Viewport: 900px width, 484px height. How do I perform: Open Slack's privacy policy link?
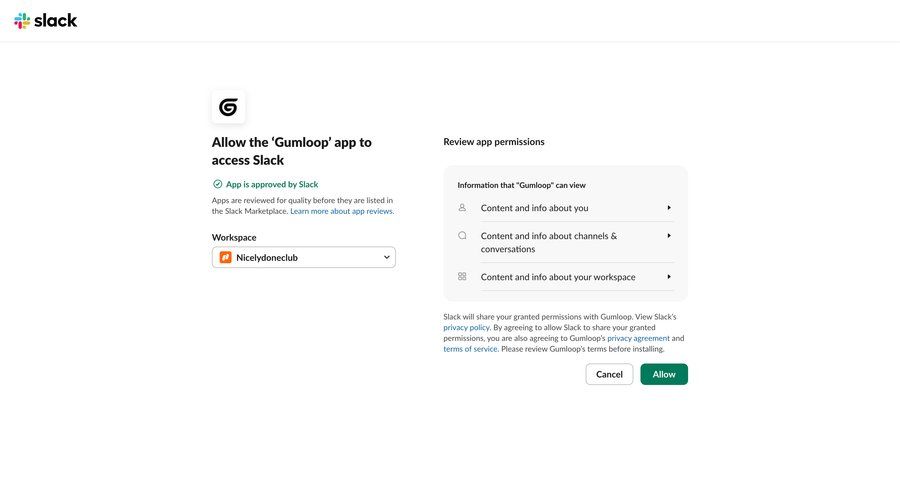click(466, 327)
